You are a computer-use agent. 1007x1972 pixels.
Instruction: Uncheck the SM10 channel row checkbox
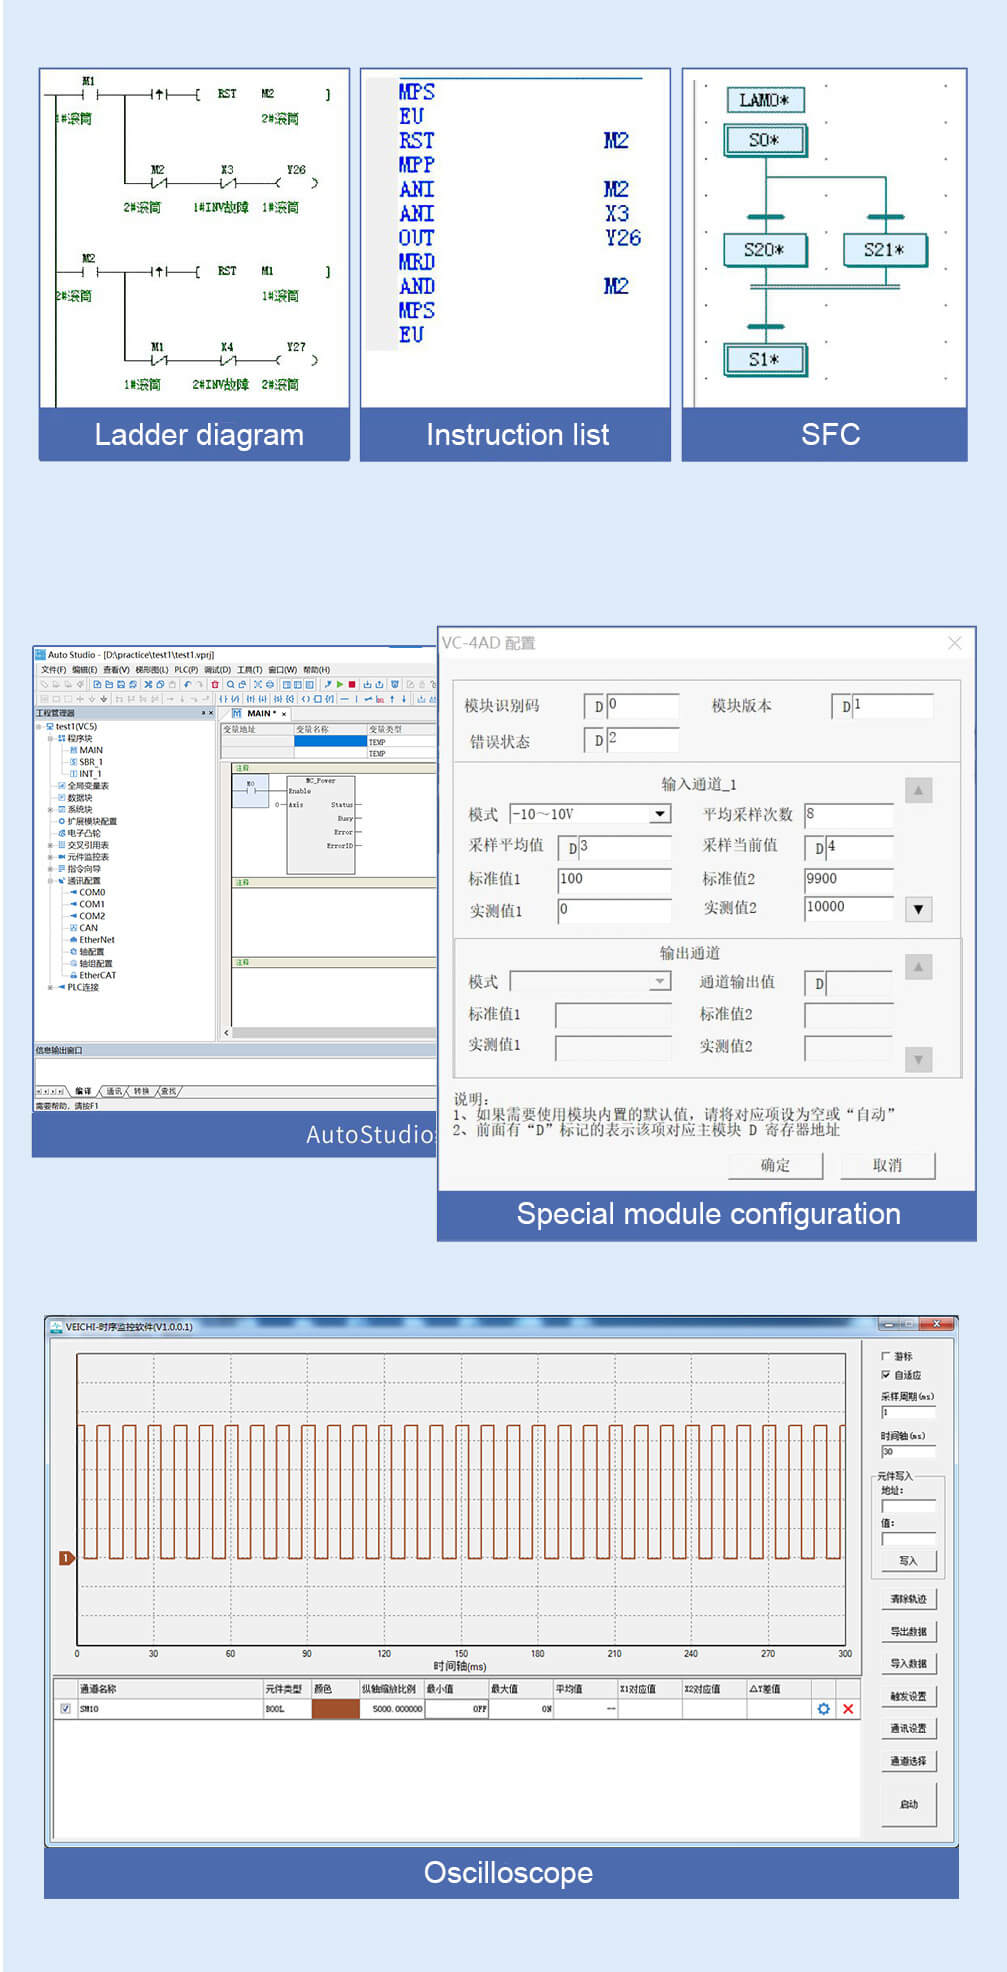tap(66, 1709)
